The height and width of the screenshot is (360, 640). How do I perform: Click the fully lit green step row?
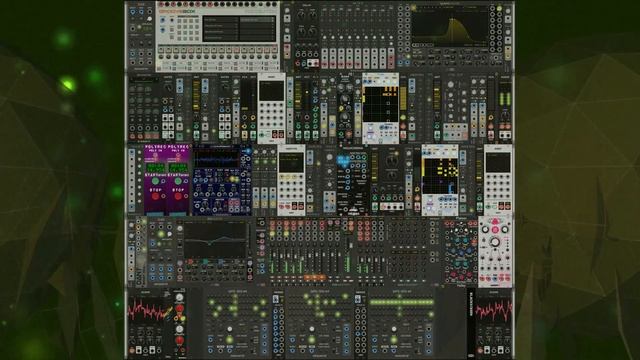402,302
